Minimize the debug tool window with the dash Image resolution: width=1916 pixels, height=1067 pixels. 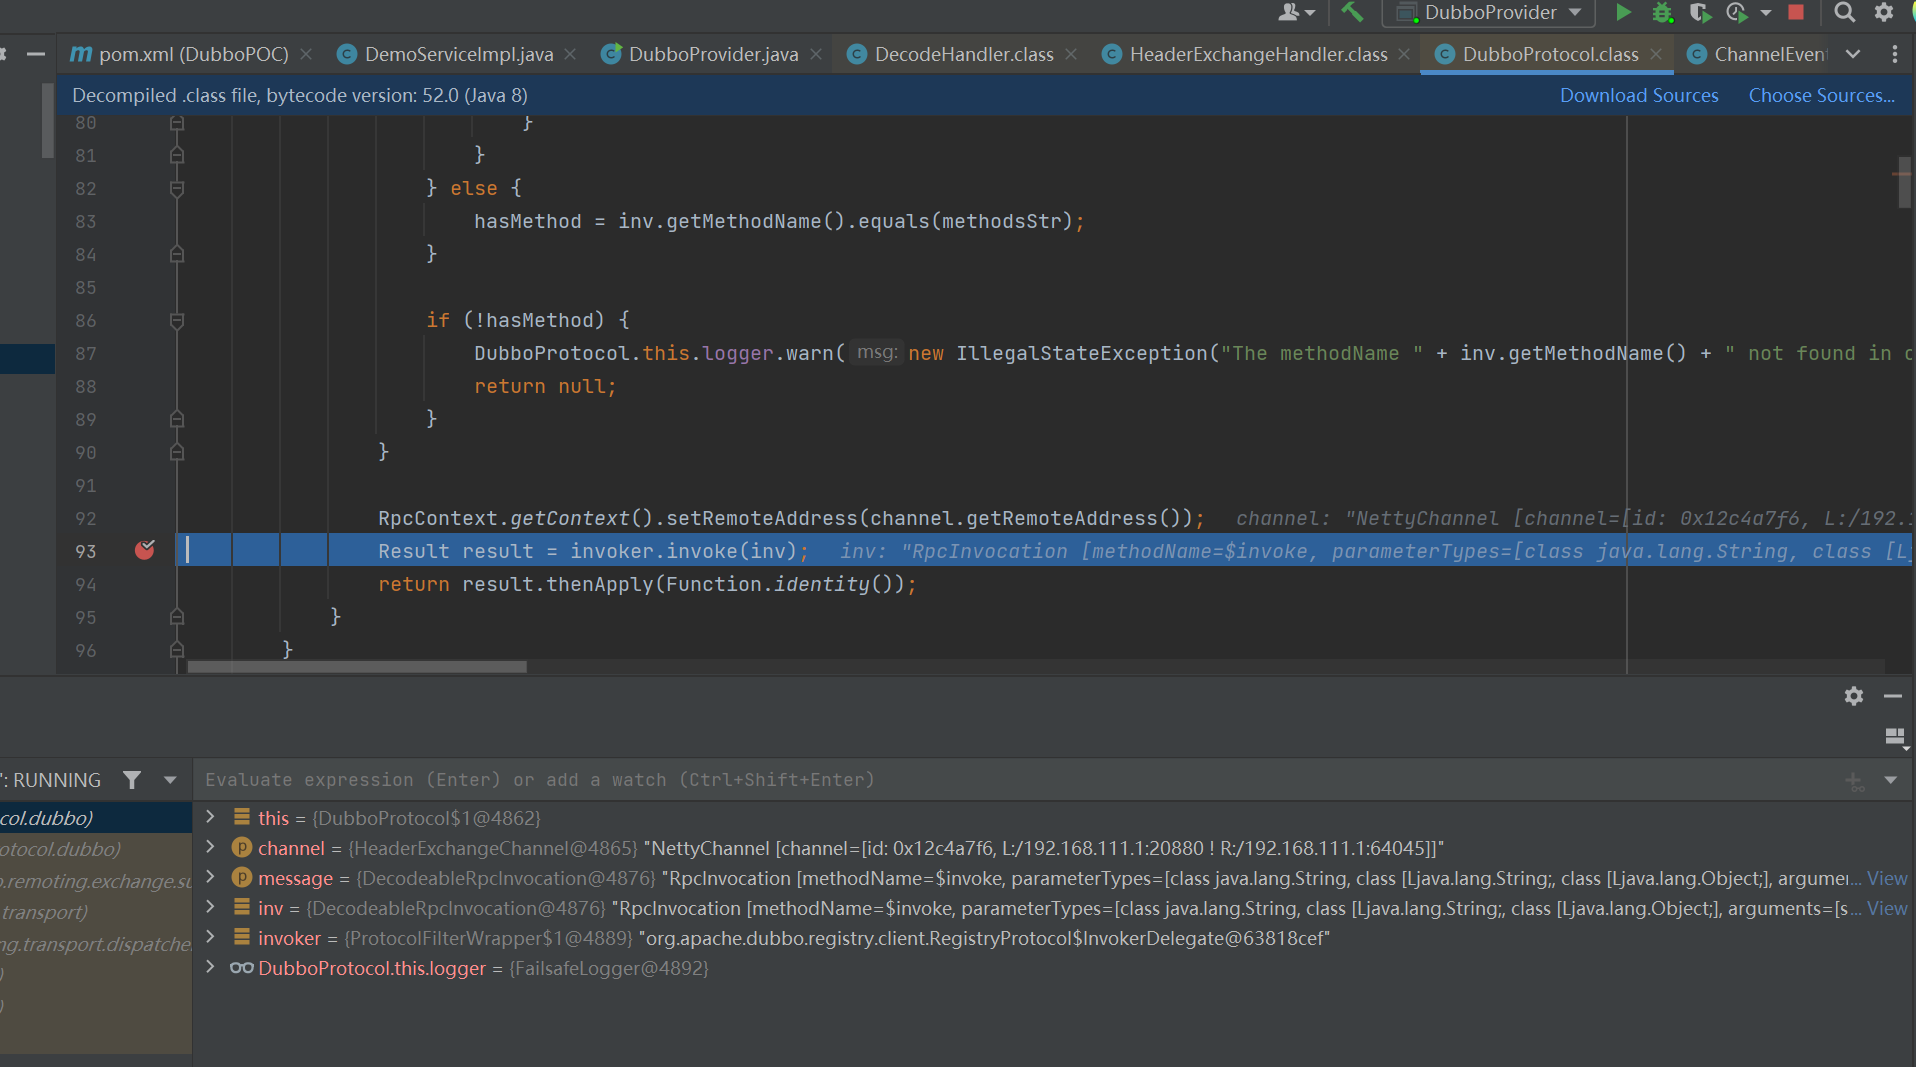pyautogui.click(x=1893, y=696)
